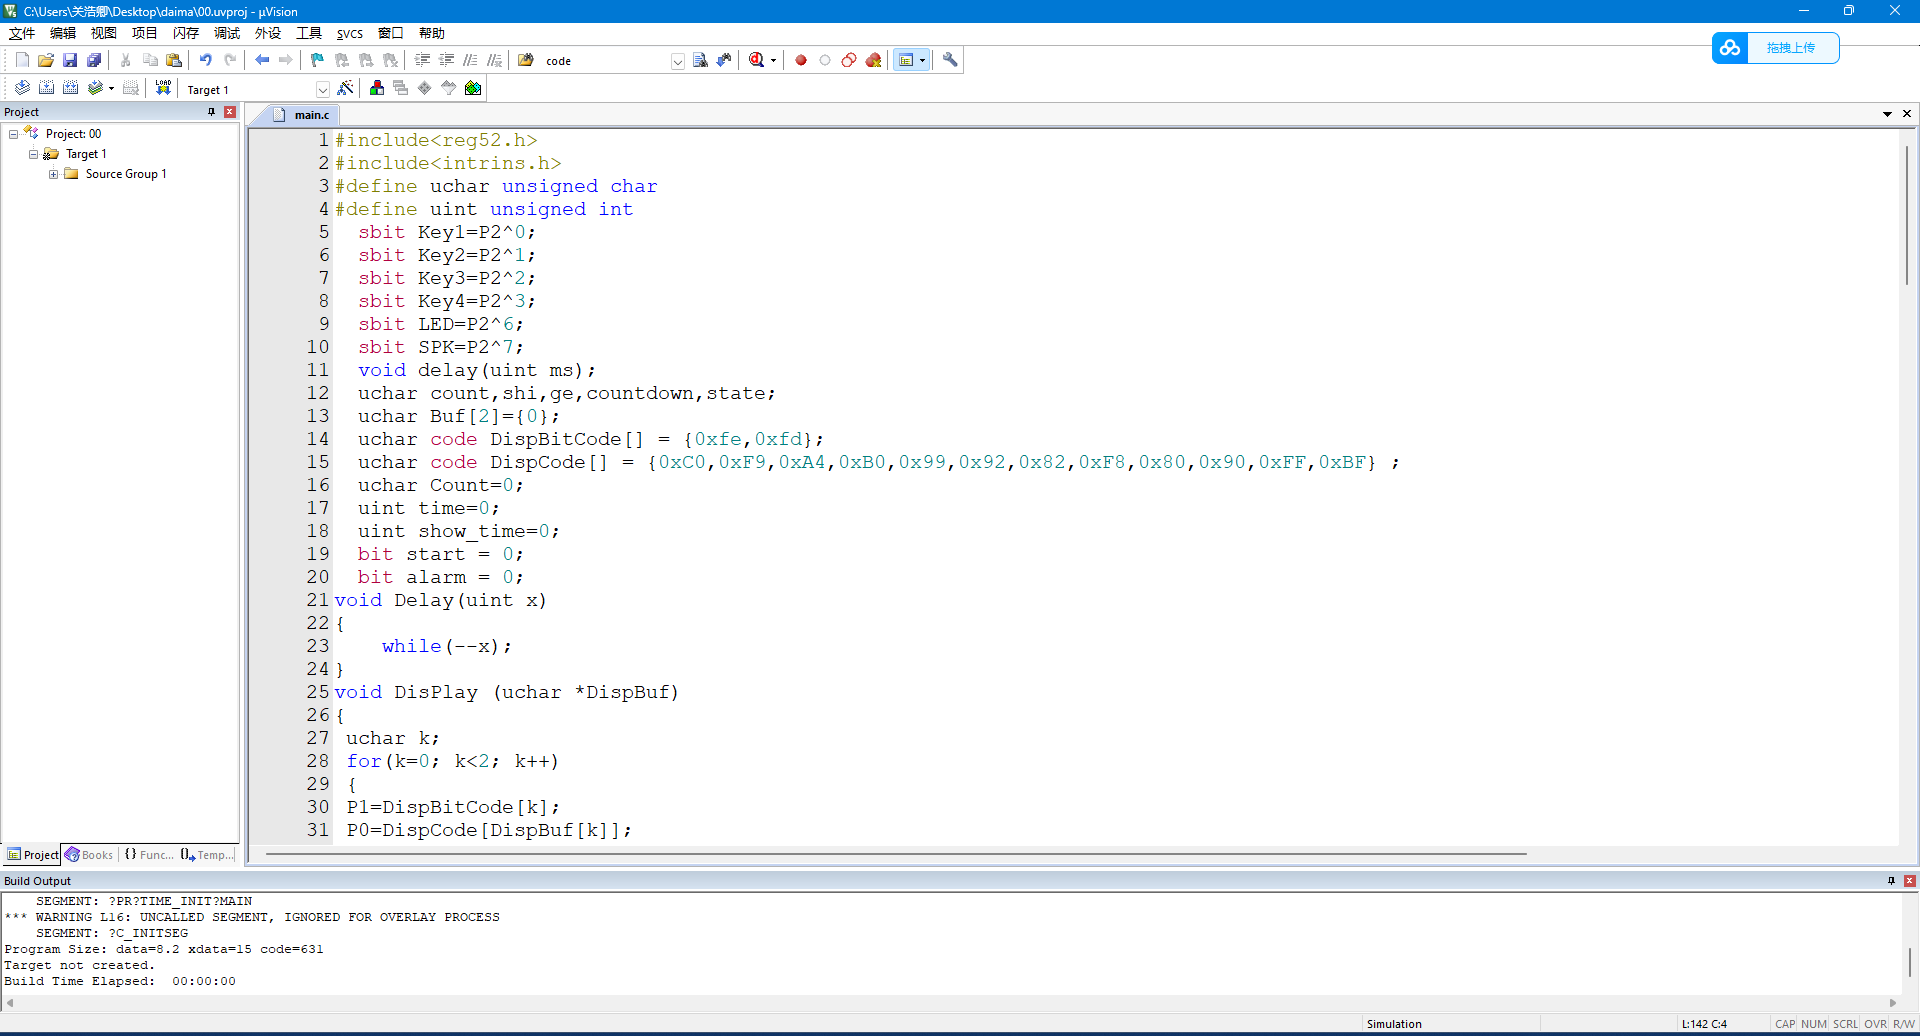
Task: Open the 文件 menu
Action: 22,33
